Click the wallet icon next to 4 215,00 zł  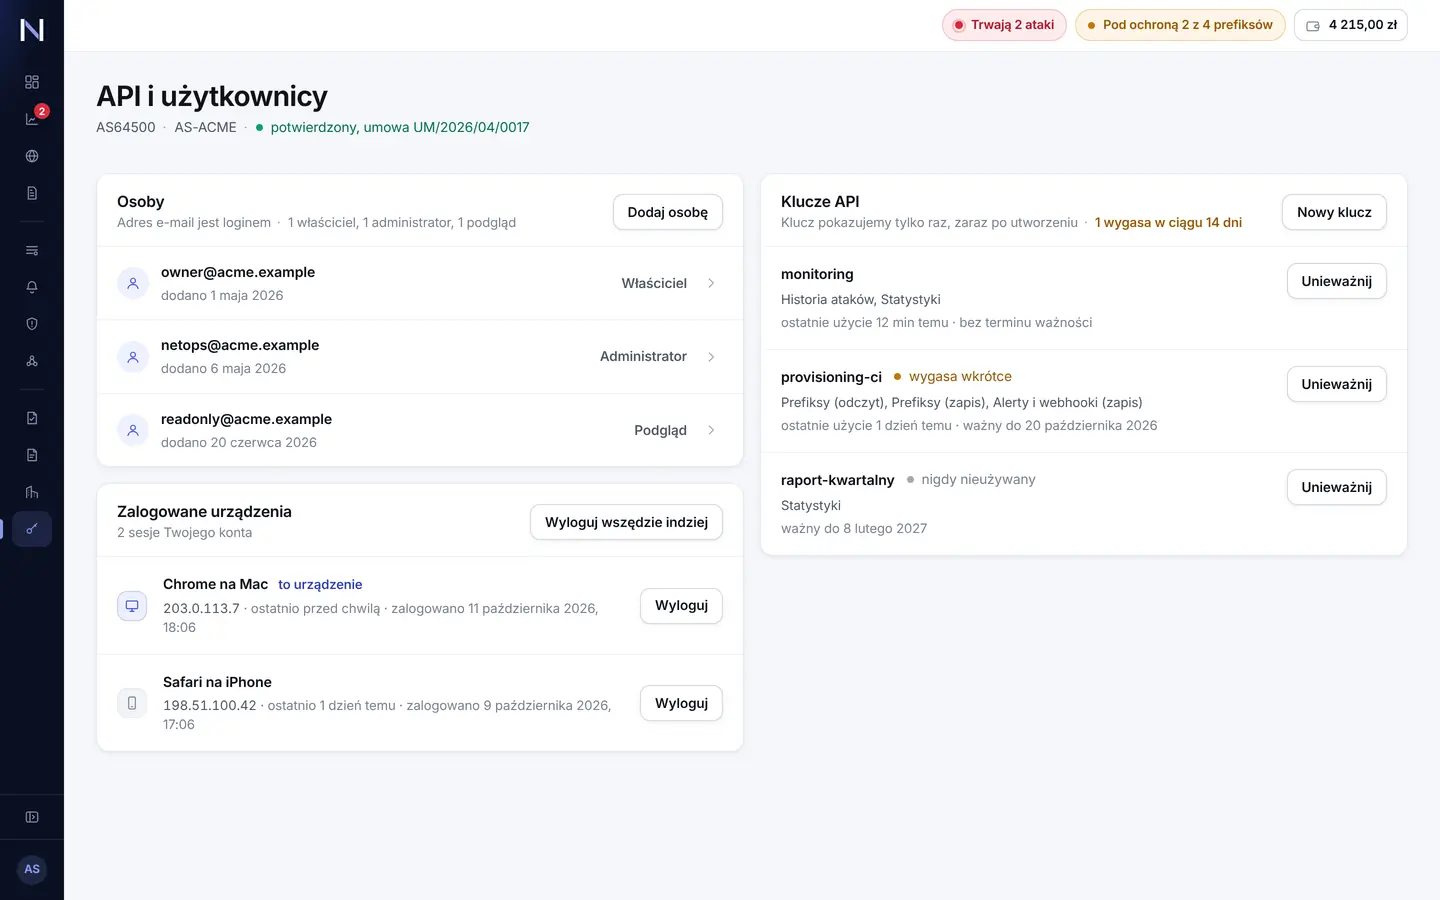[x=1313, y=26]
